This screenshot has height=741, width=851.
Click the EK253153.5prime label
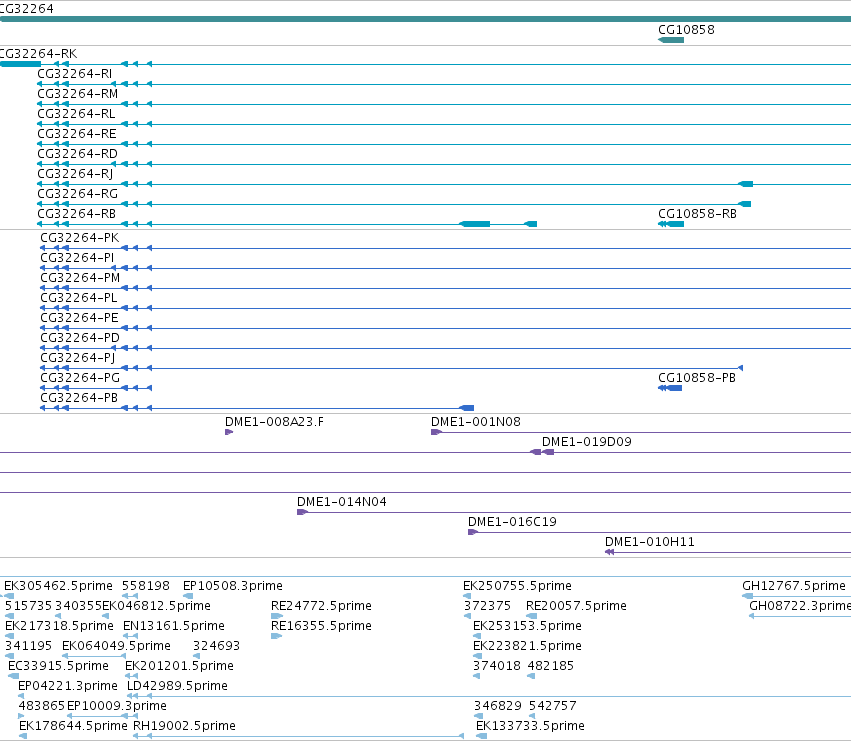[527, 626]
